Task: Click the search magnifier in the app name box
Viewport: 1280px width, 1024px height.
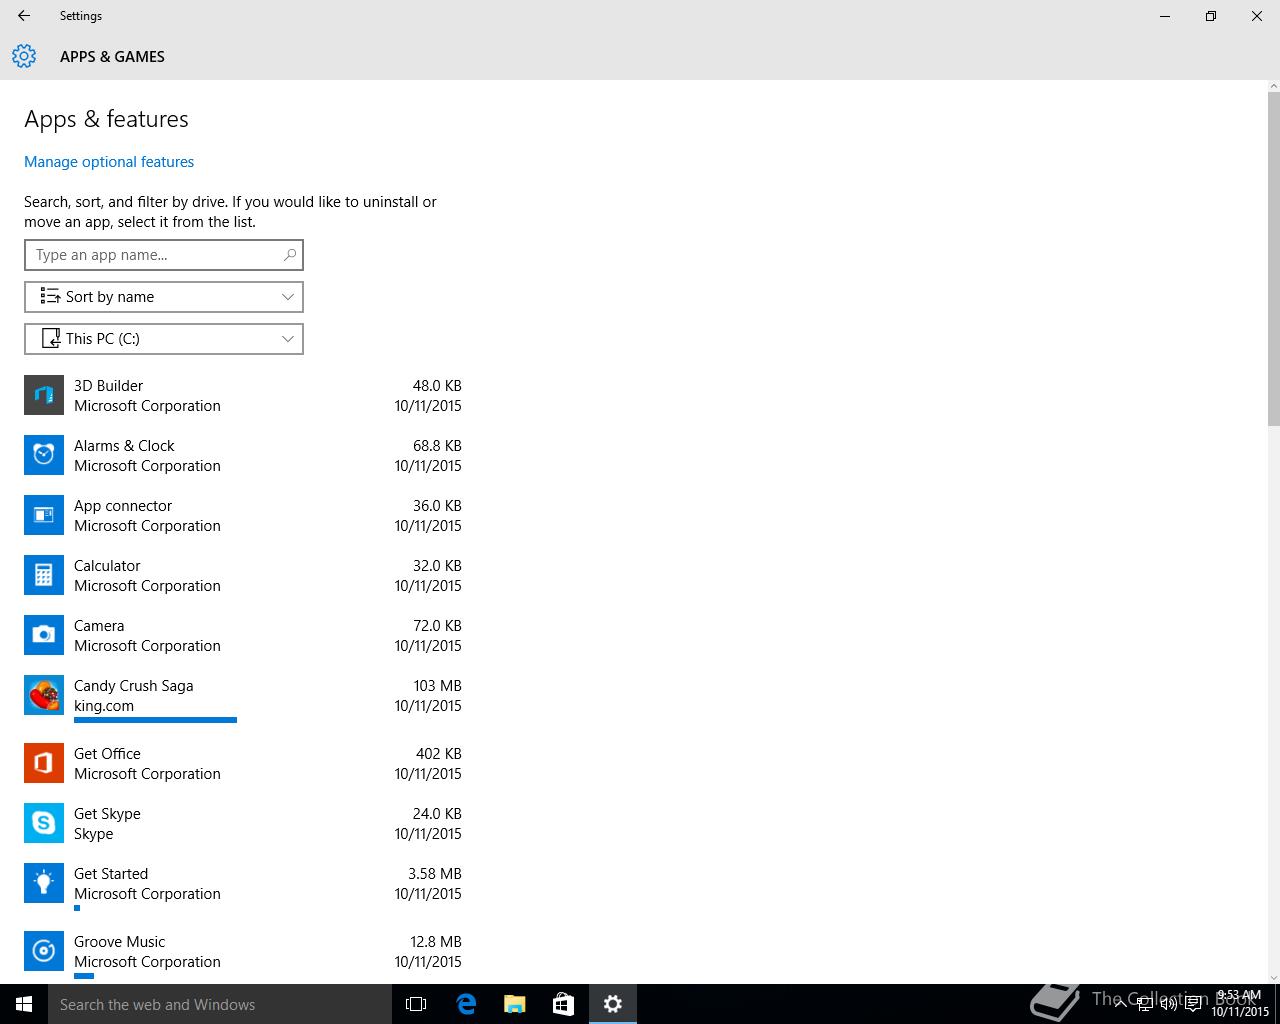Action: [290, 255]
